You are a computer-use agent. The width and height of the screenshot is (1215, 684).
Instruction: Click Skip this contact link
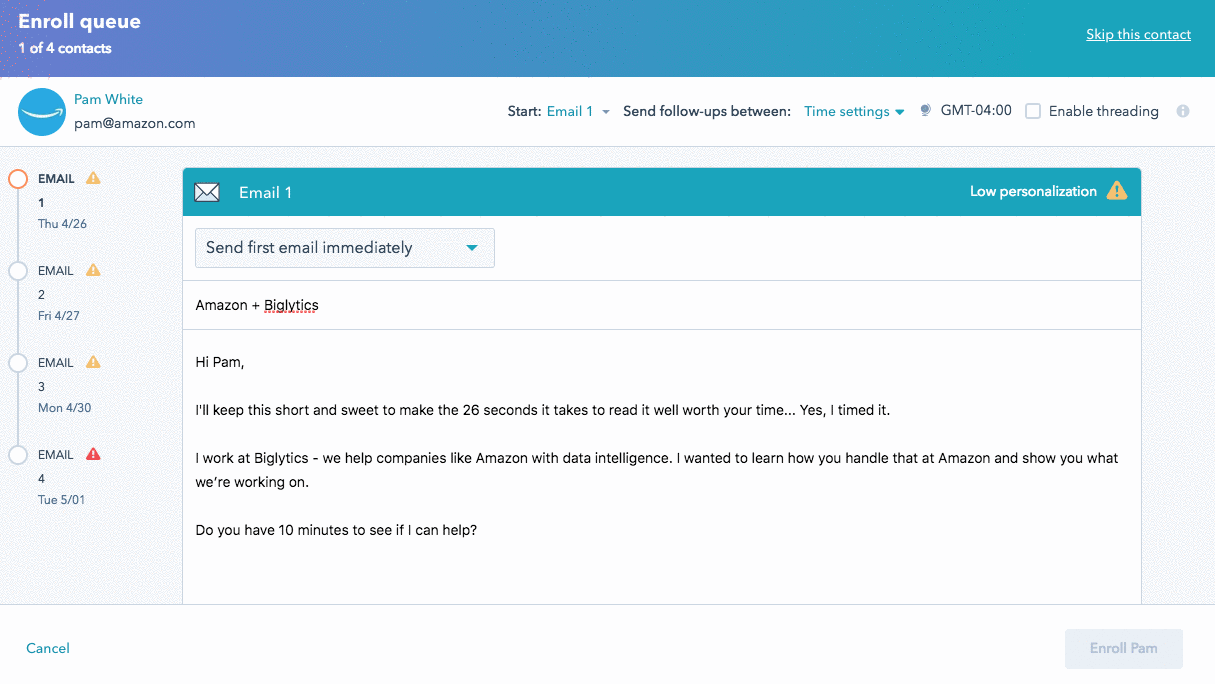(1138, 34)
